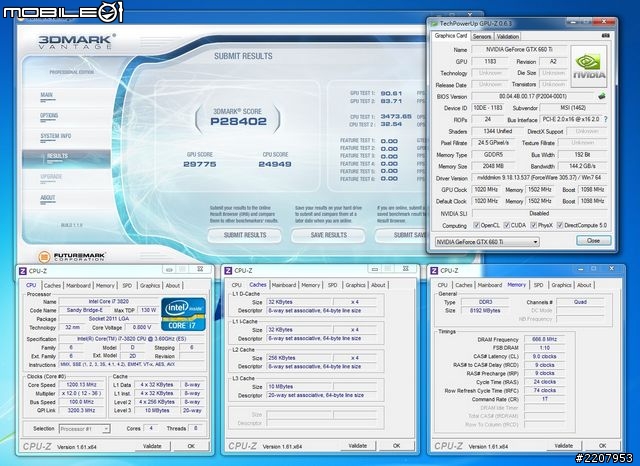Click the right CPU-Z window title icon
640x466 pixels.
(434, 271)
